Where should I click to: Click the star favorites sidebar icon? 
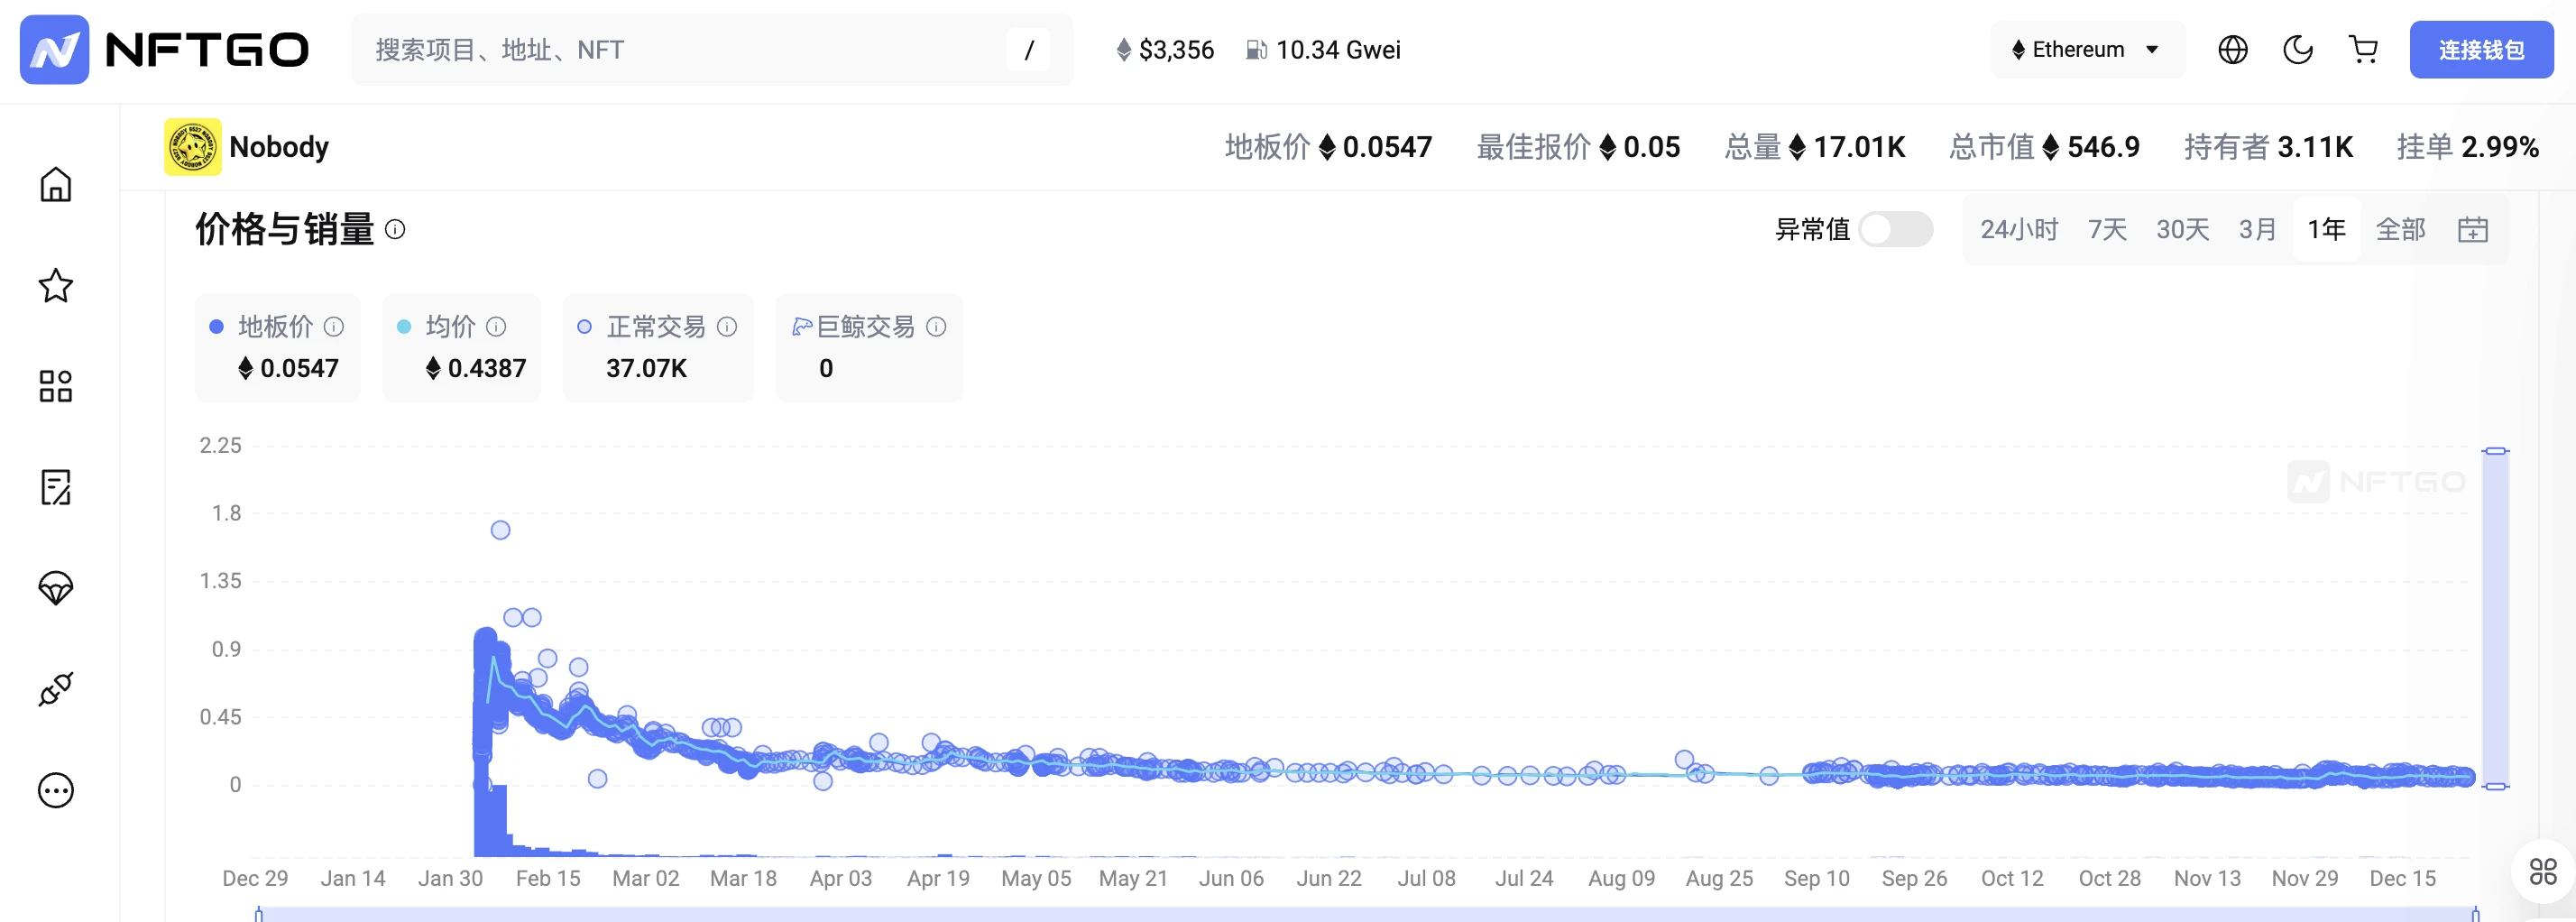coord(56,286)
